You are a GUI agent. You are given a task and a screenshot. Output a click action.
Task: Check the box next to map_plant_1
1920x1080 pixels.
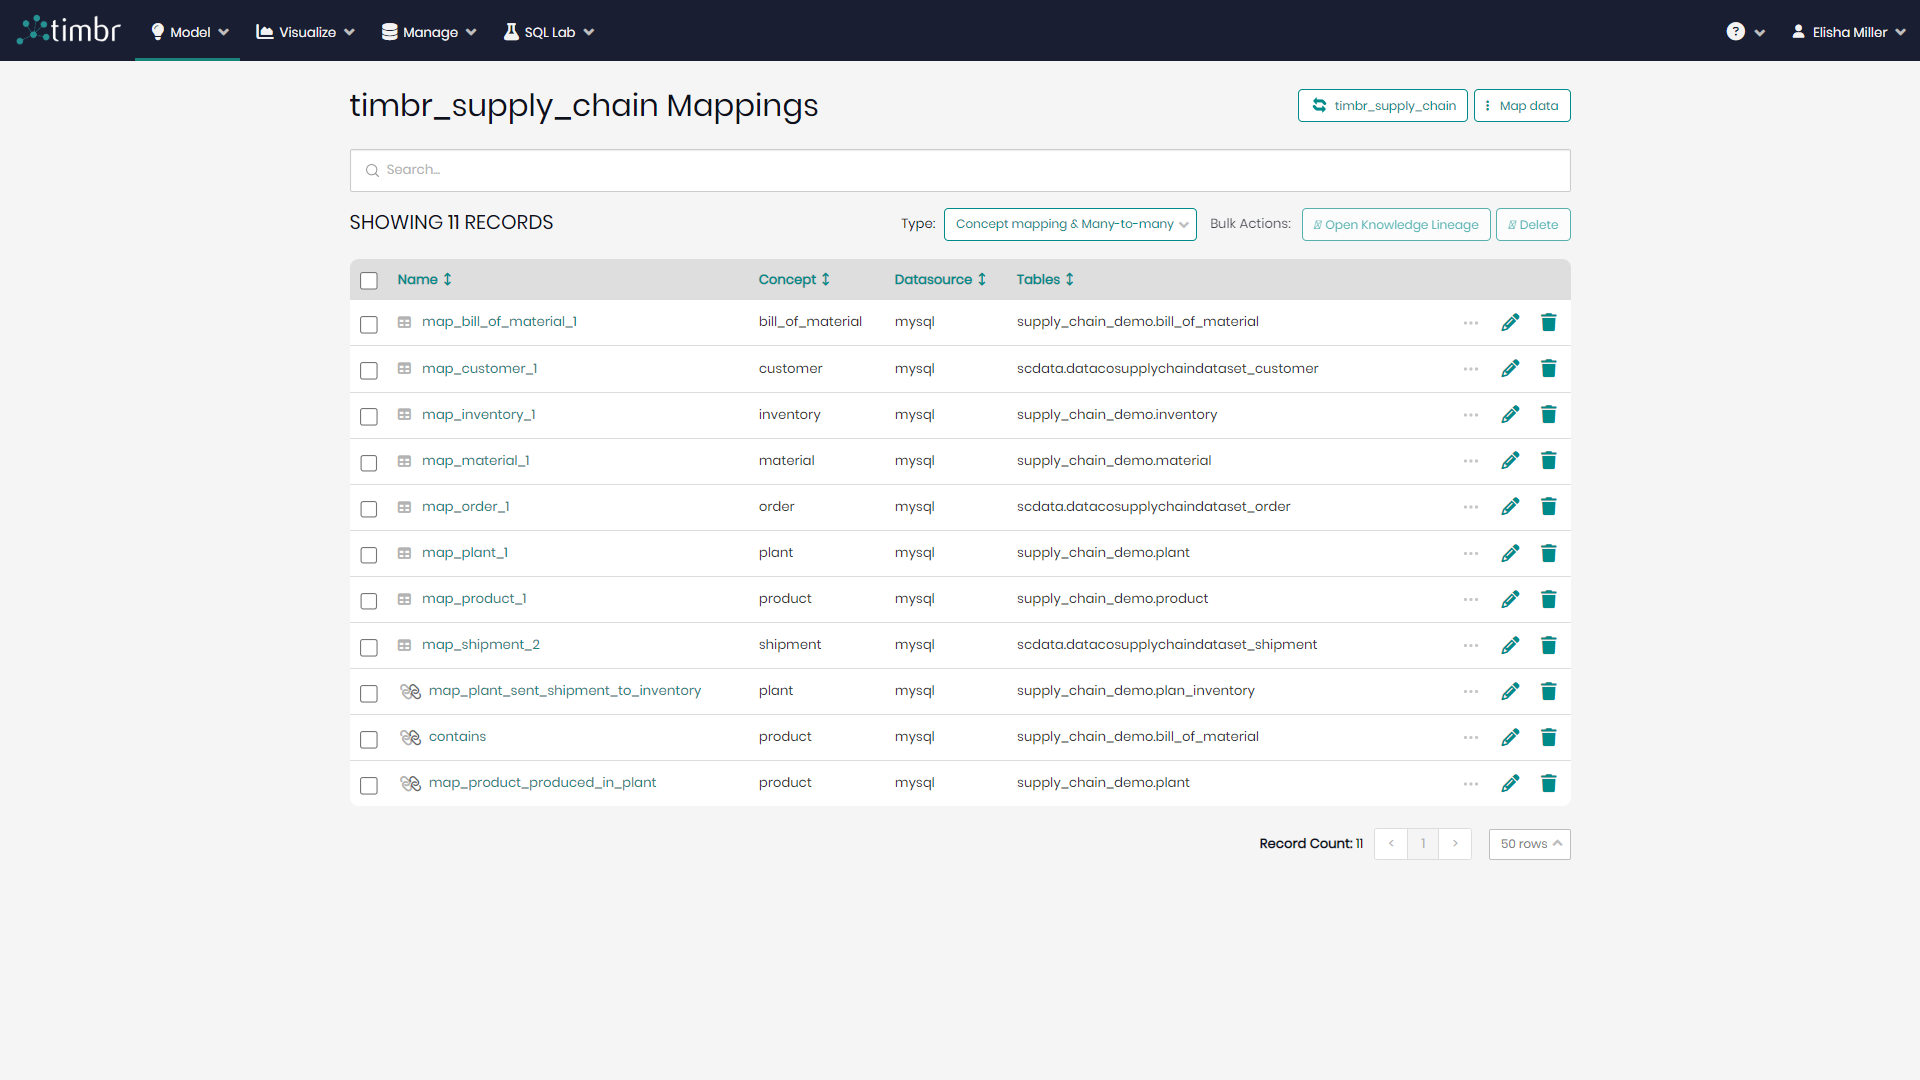[369, 555]
